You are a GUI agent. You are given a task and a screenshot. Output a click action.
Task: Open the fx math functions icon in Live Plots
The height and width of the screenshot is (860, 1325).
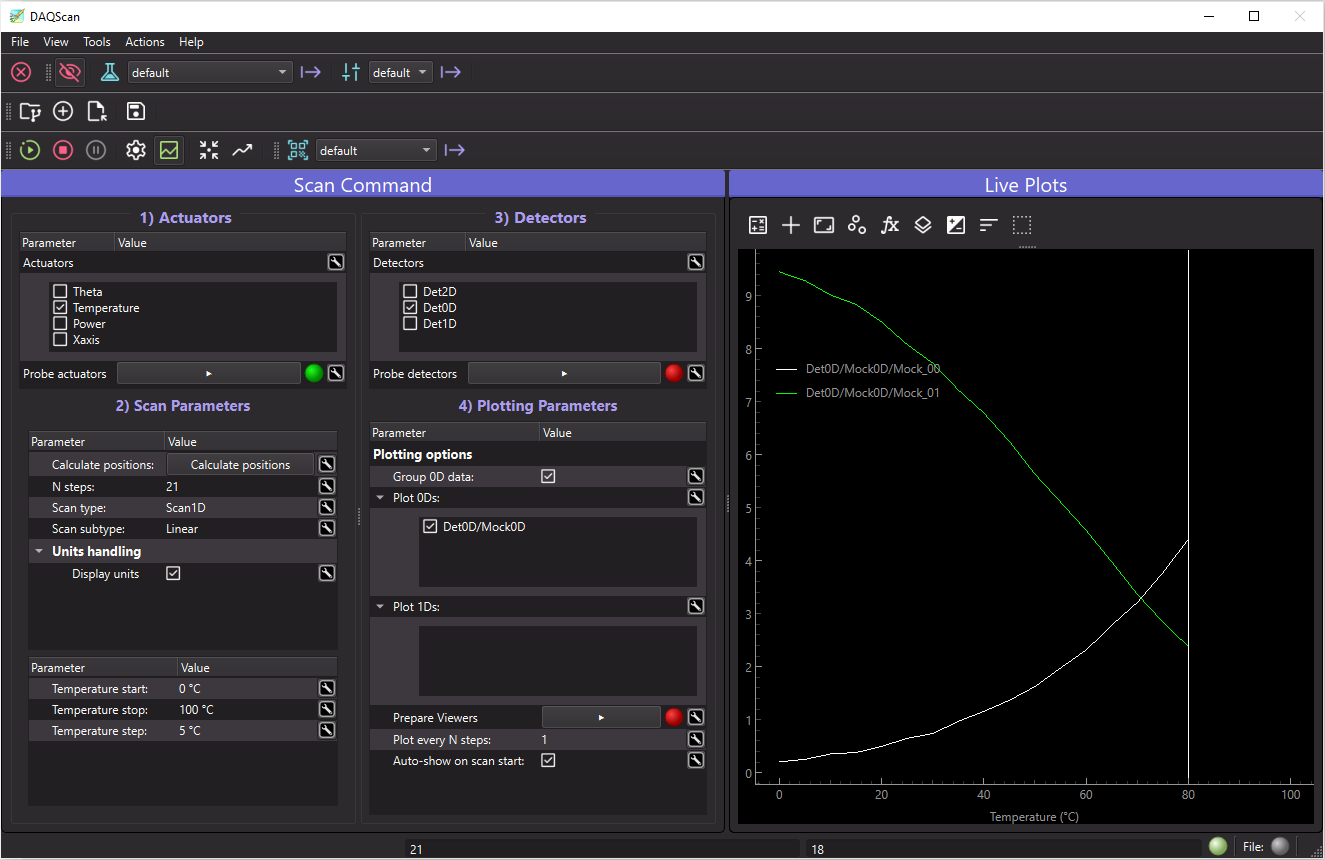(x=890, y=225)
